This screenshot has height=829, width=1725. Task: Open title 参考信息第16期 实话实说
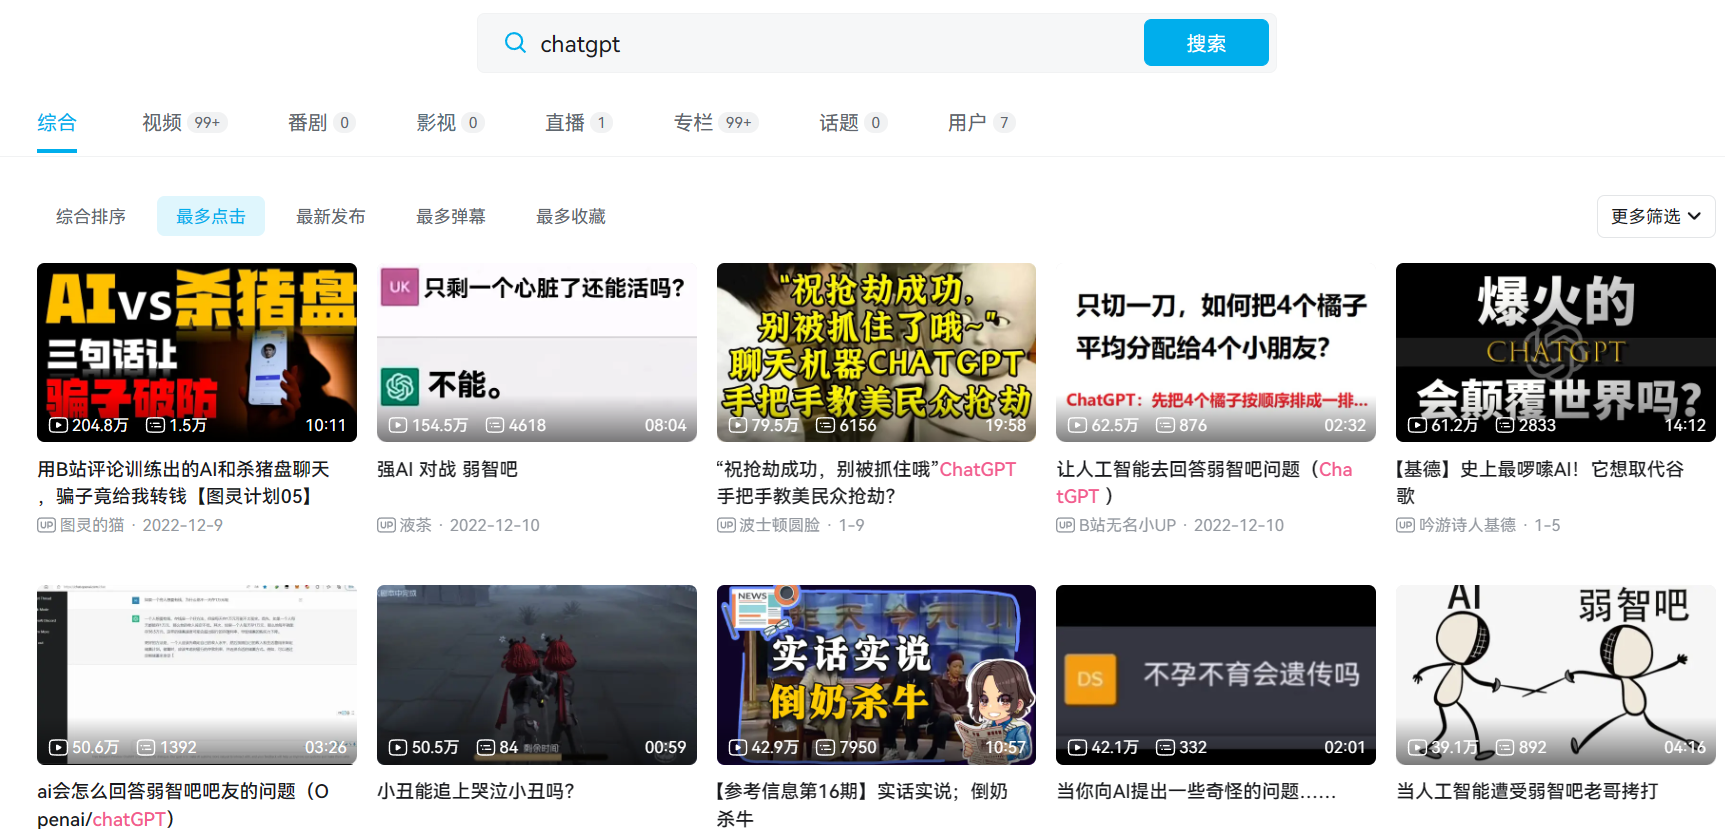click(x=862, y=804)
